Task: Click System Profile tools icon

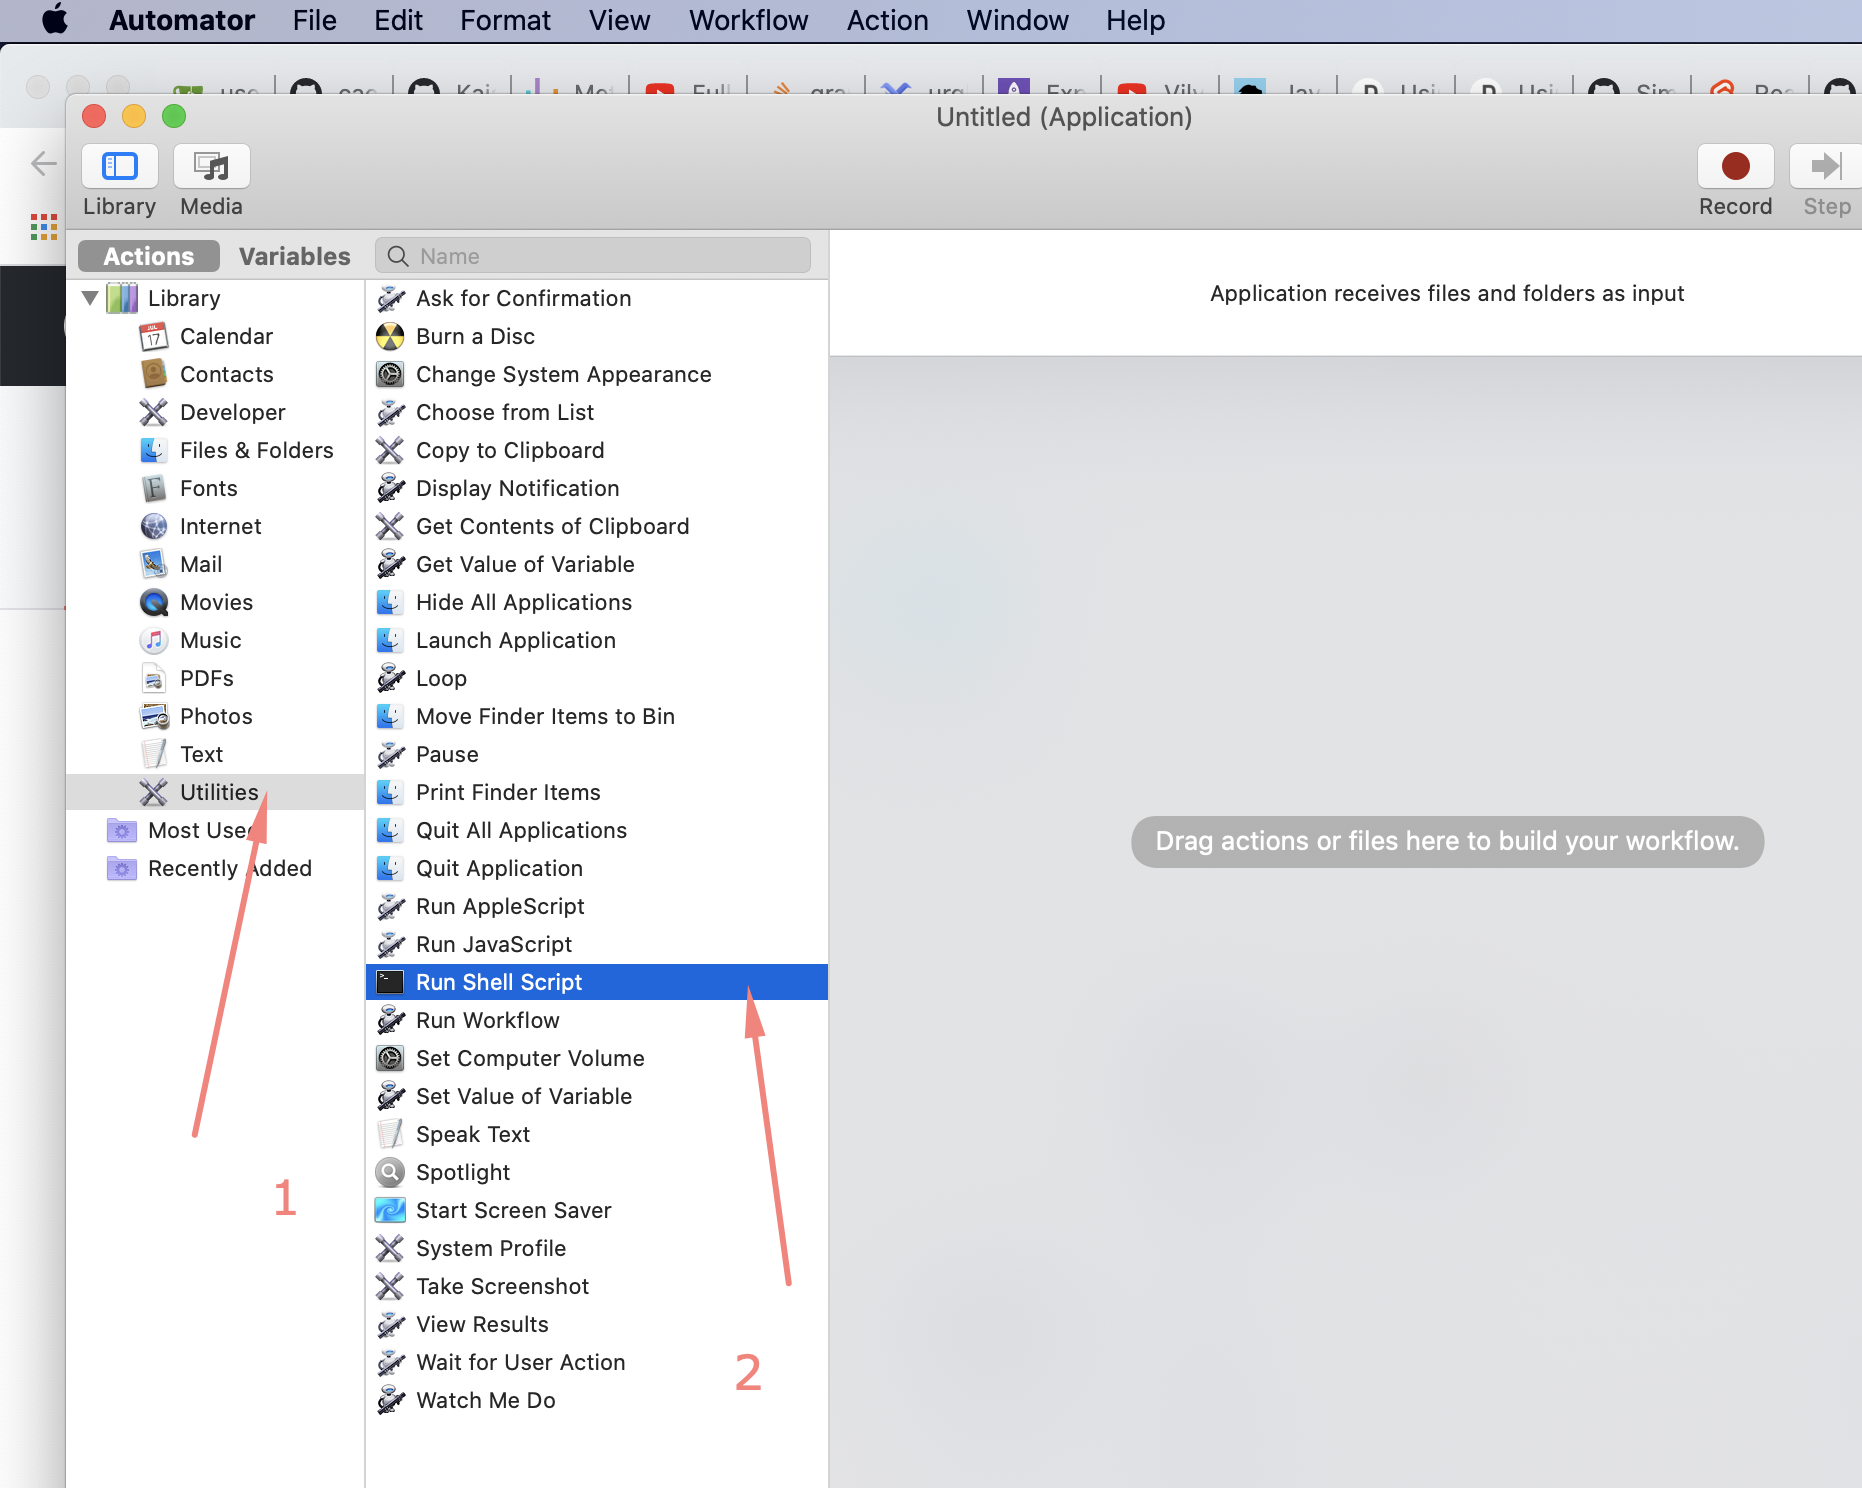Action: pos(390,1248)
